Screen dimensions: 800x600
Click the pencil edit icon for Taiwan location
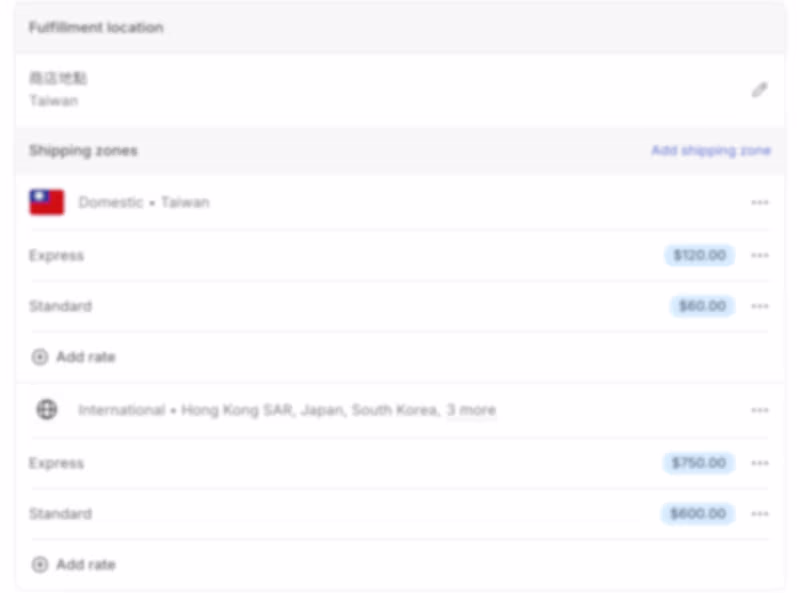coord(760,90)
